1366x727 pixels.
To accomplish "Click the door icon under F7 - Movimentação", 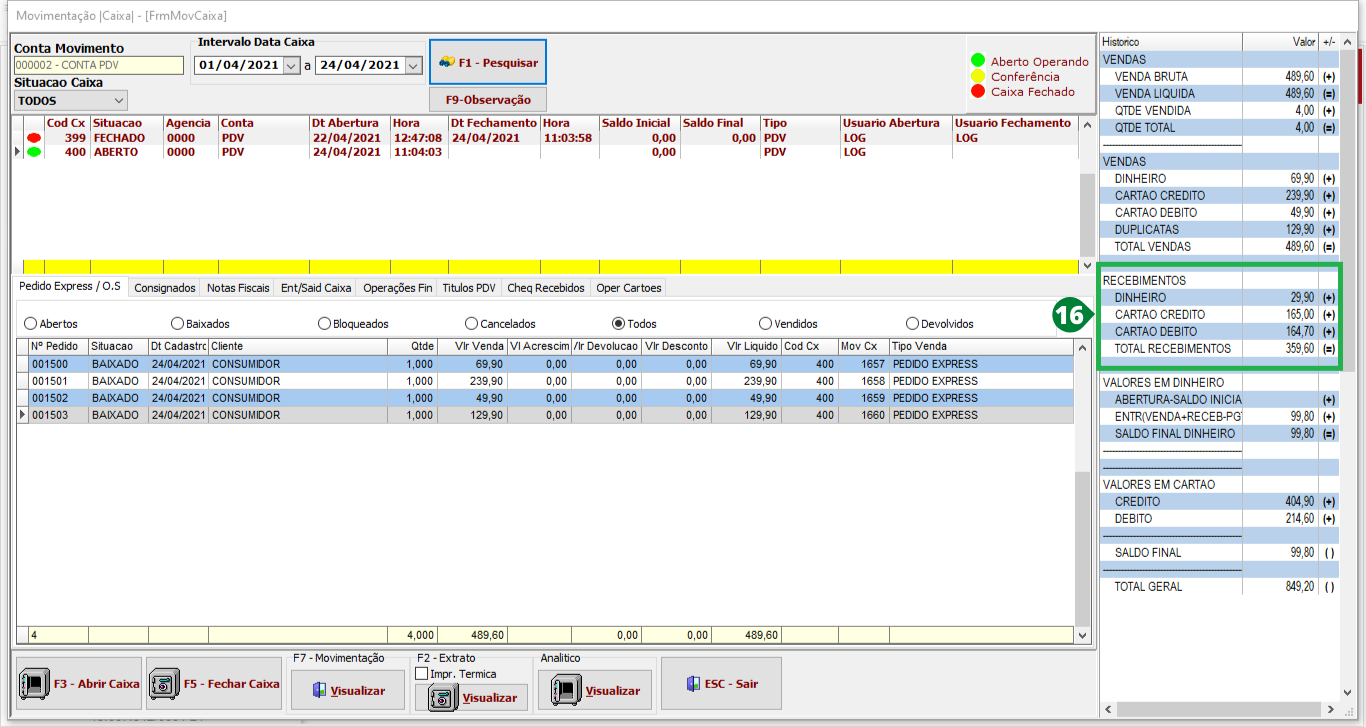I will click(318, 690).
